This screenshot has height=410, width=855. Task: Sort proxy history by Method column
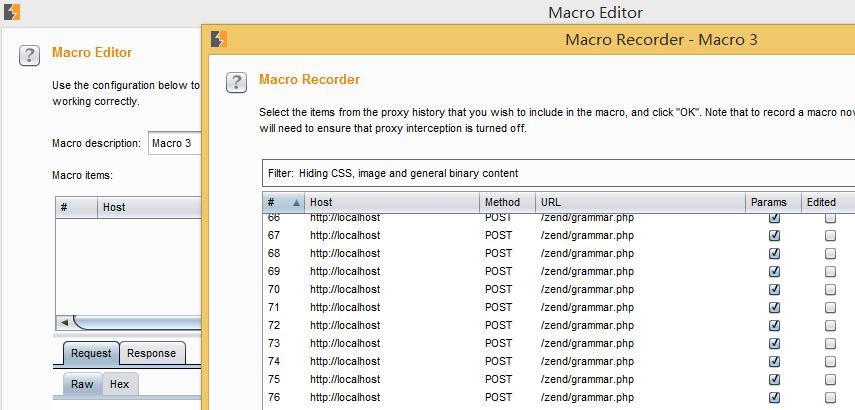(507, 202)
